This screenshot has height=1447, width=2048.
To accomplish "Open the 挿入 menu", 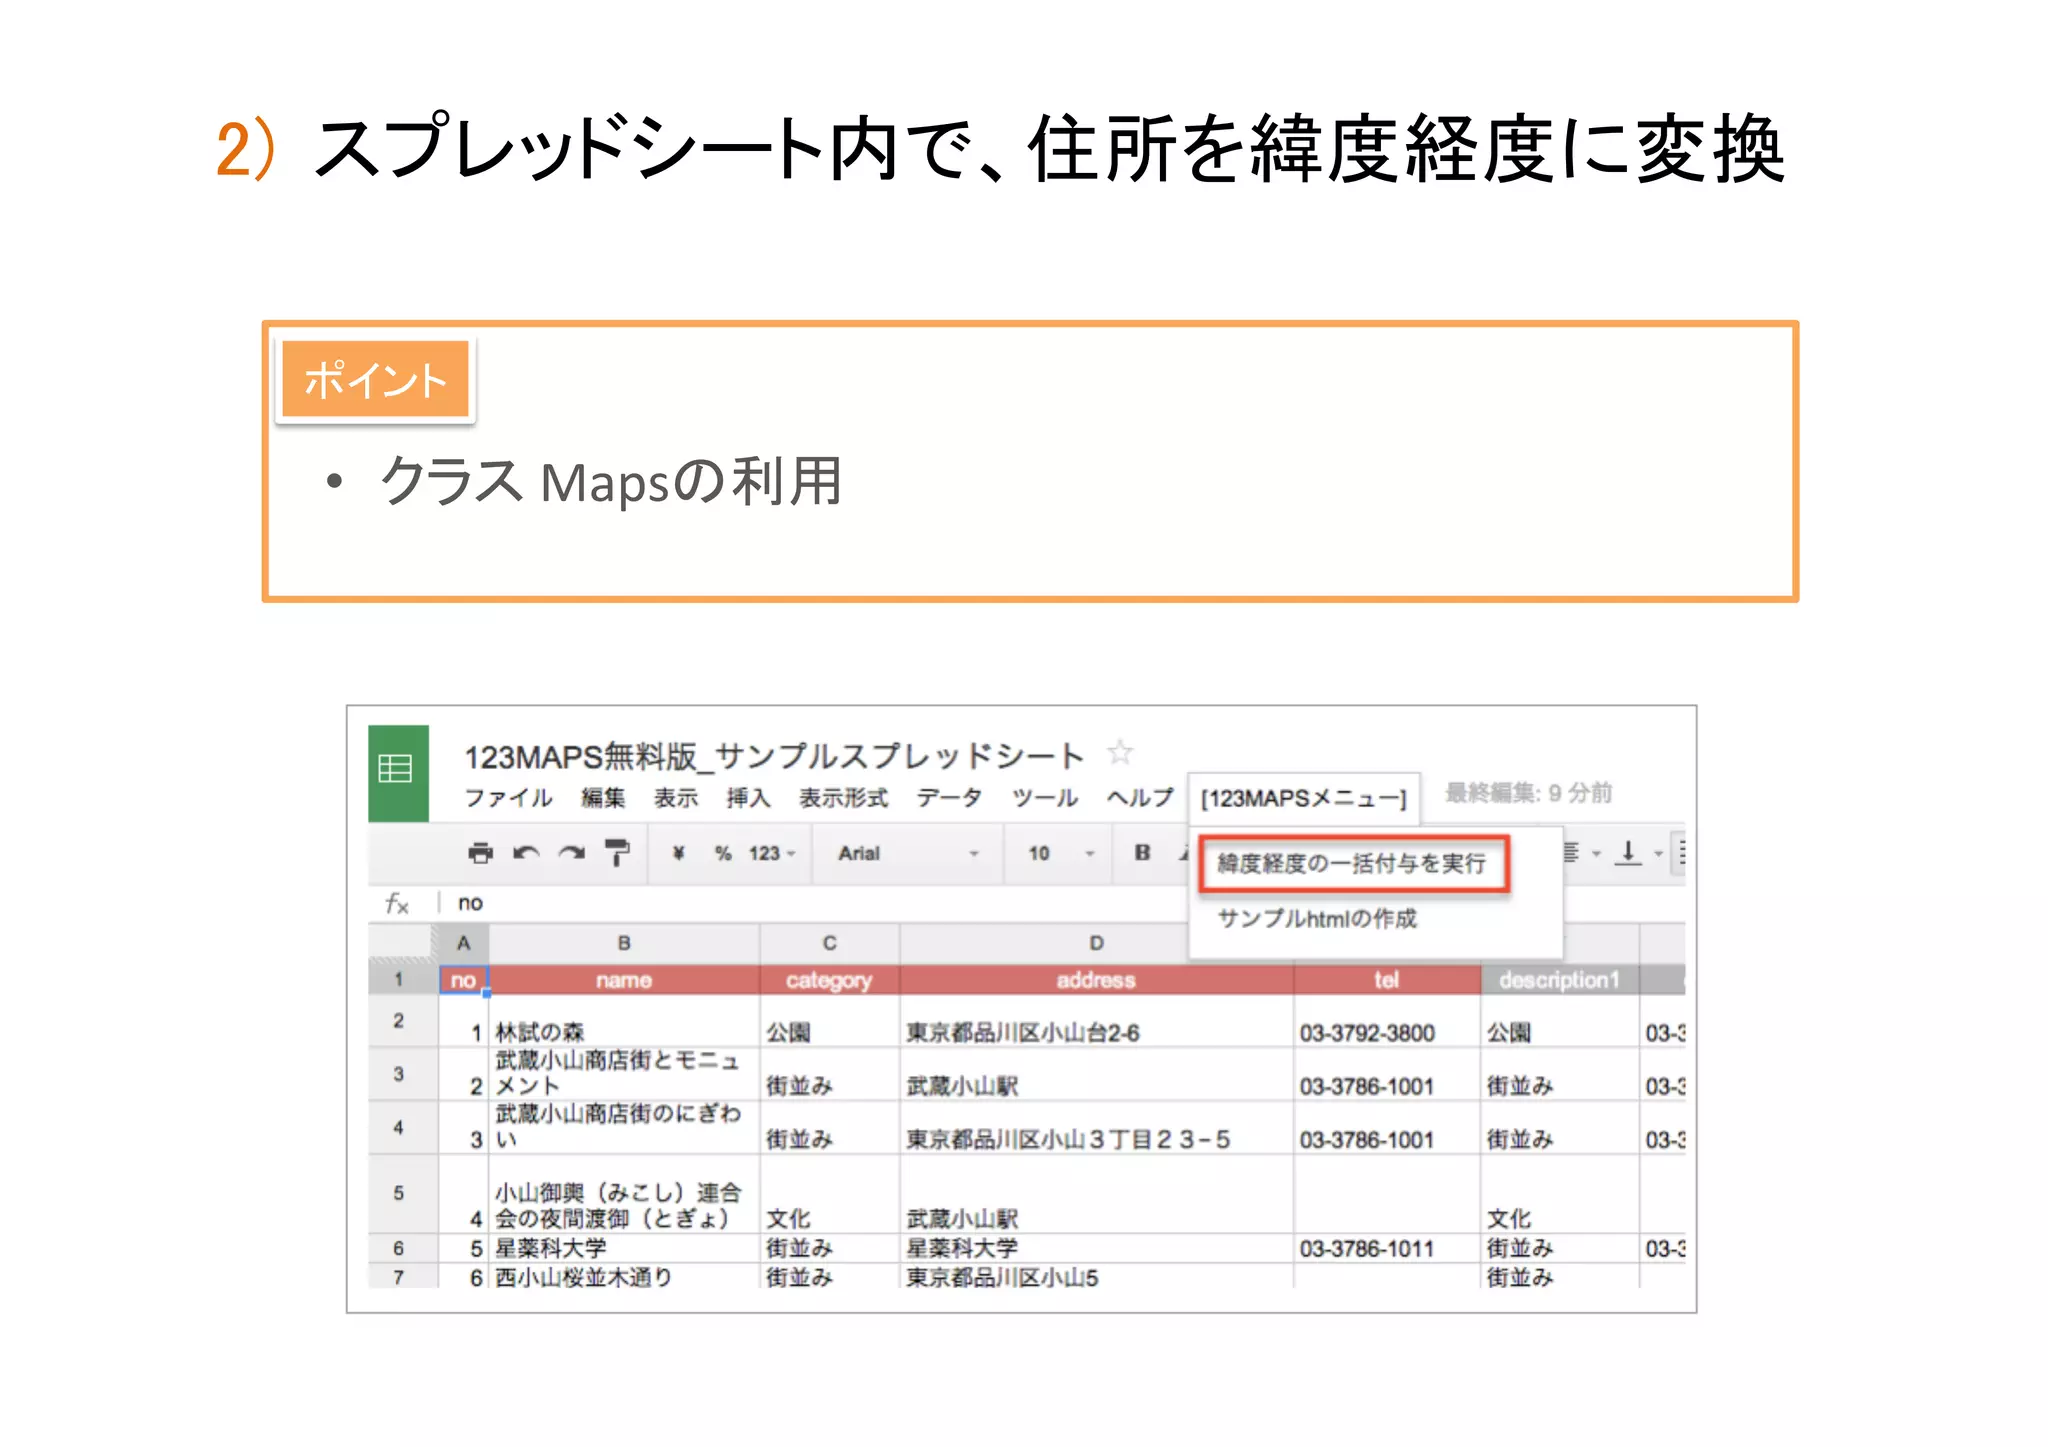I will (x=748, y=797).
